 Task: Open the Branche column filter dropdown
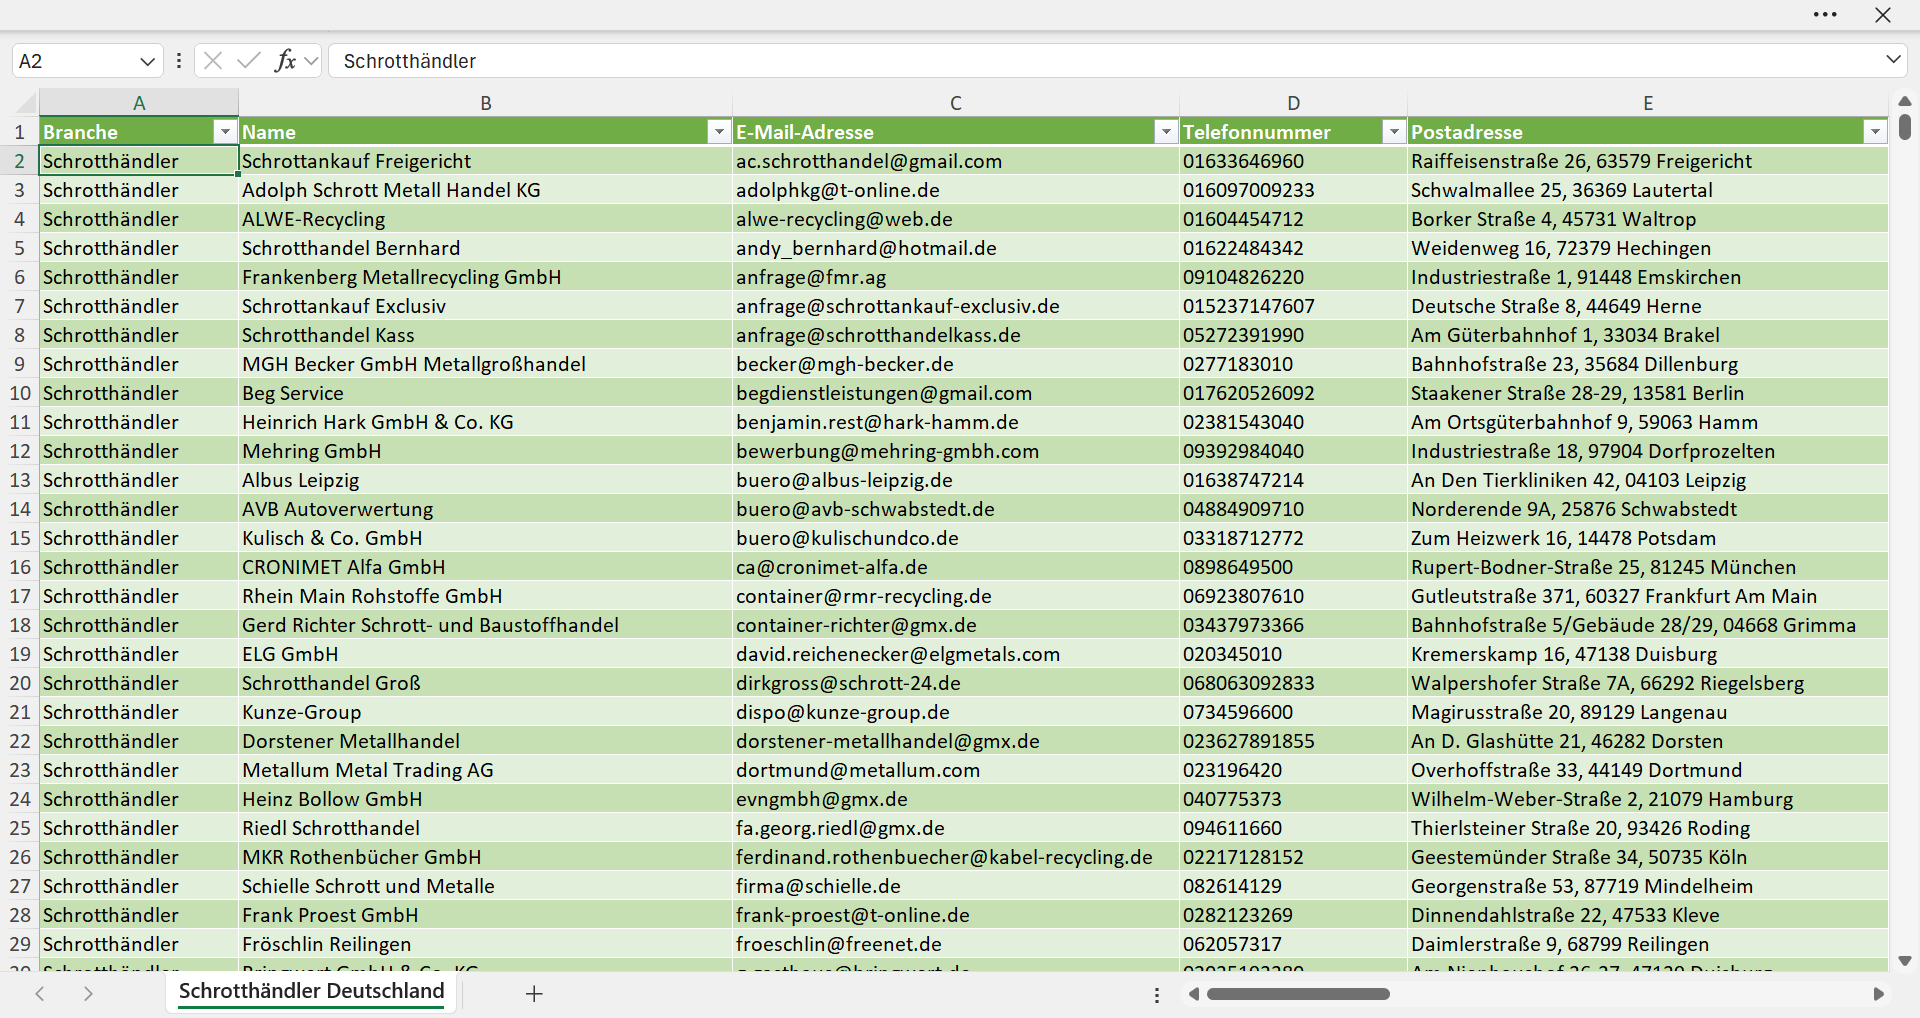pos(225,132)
